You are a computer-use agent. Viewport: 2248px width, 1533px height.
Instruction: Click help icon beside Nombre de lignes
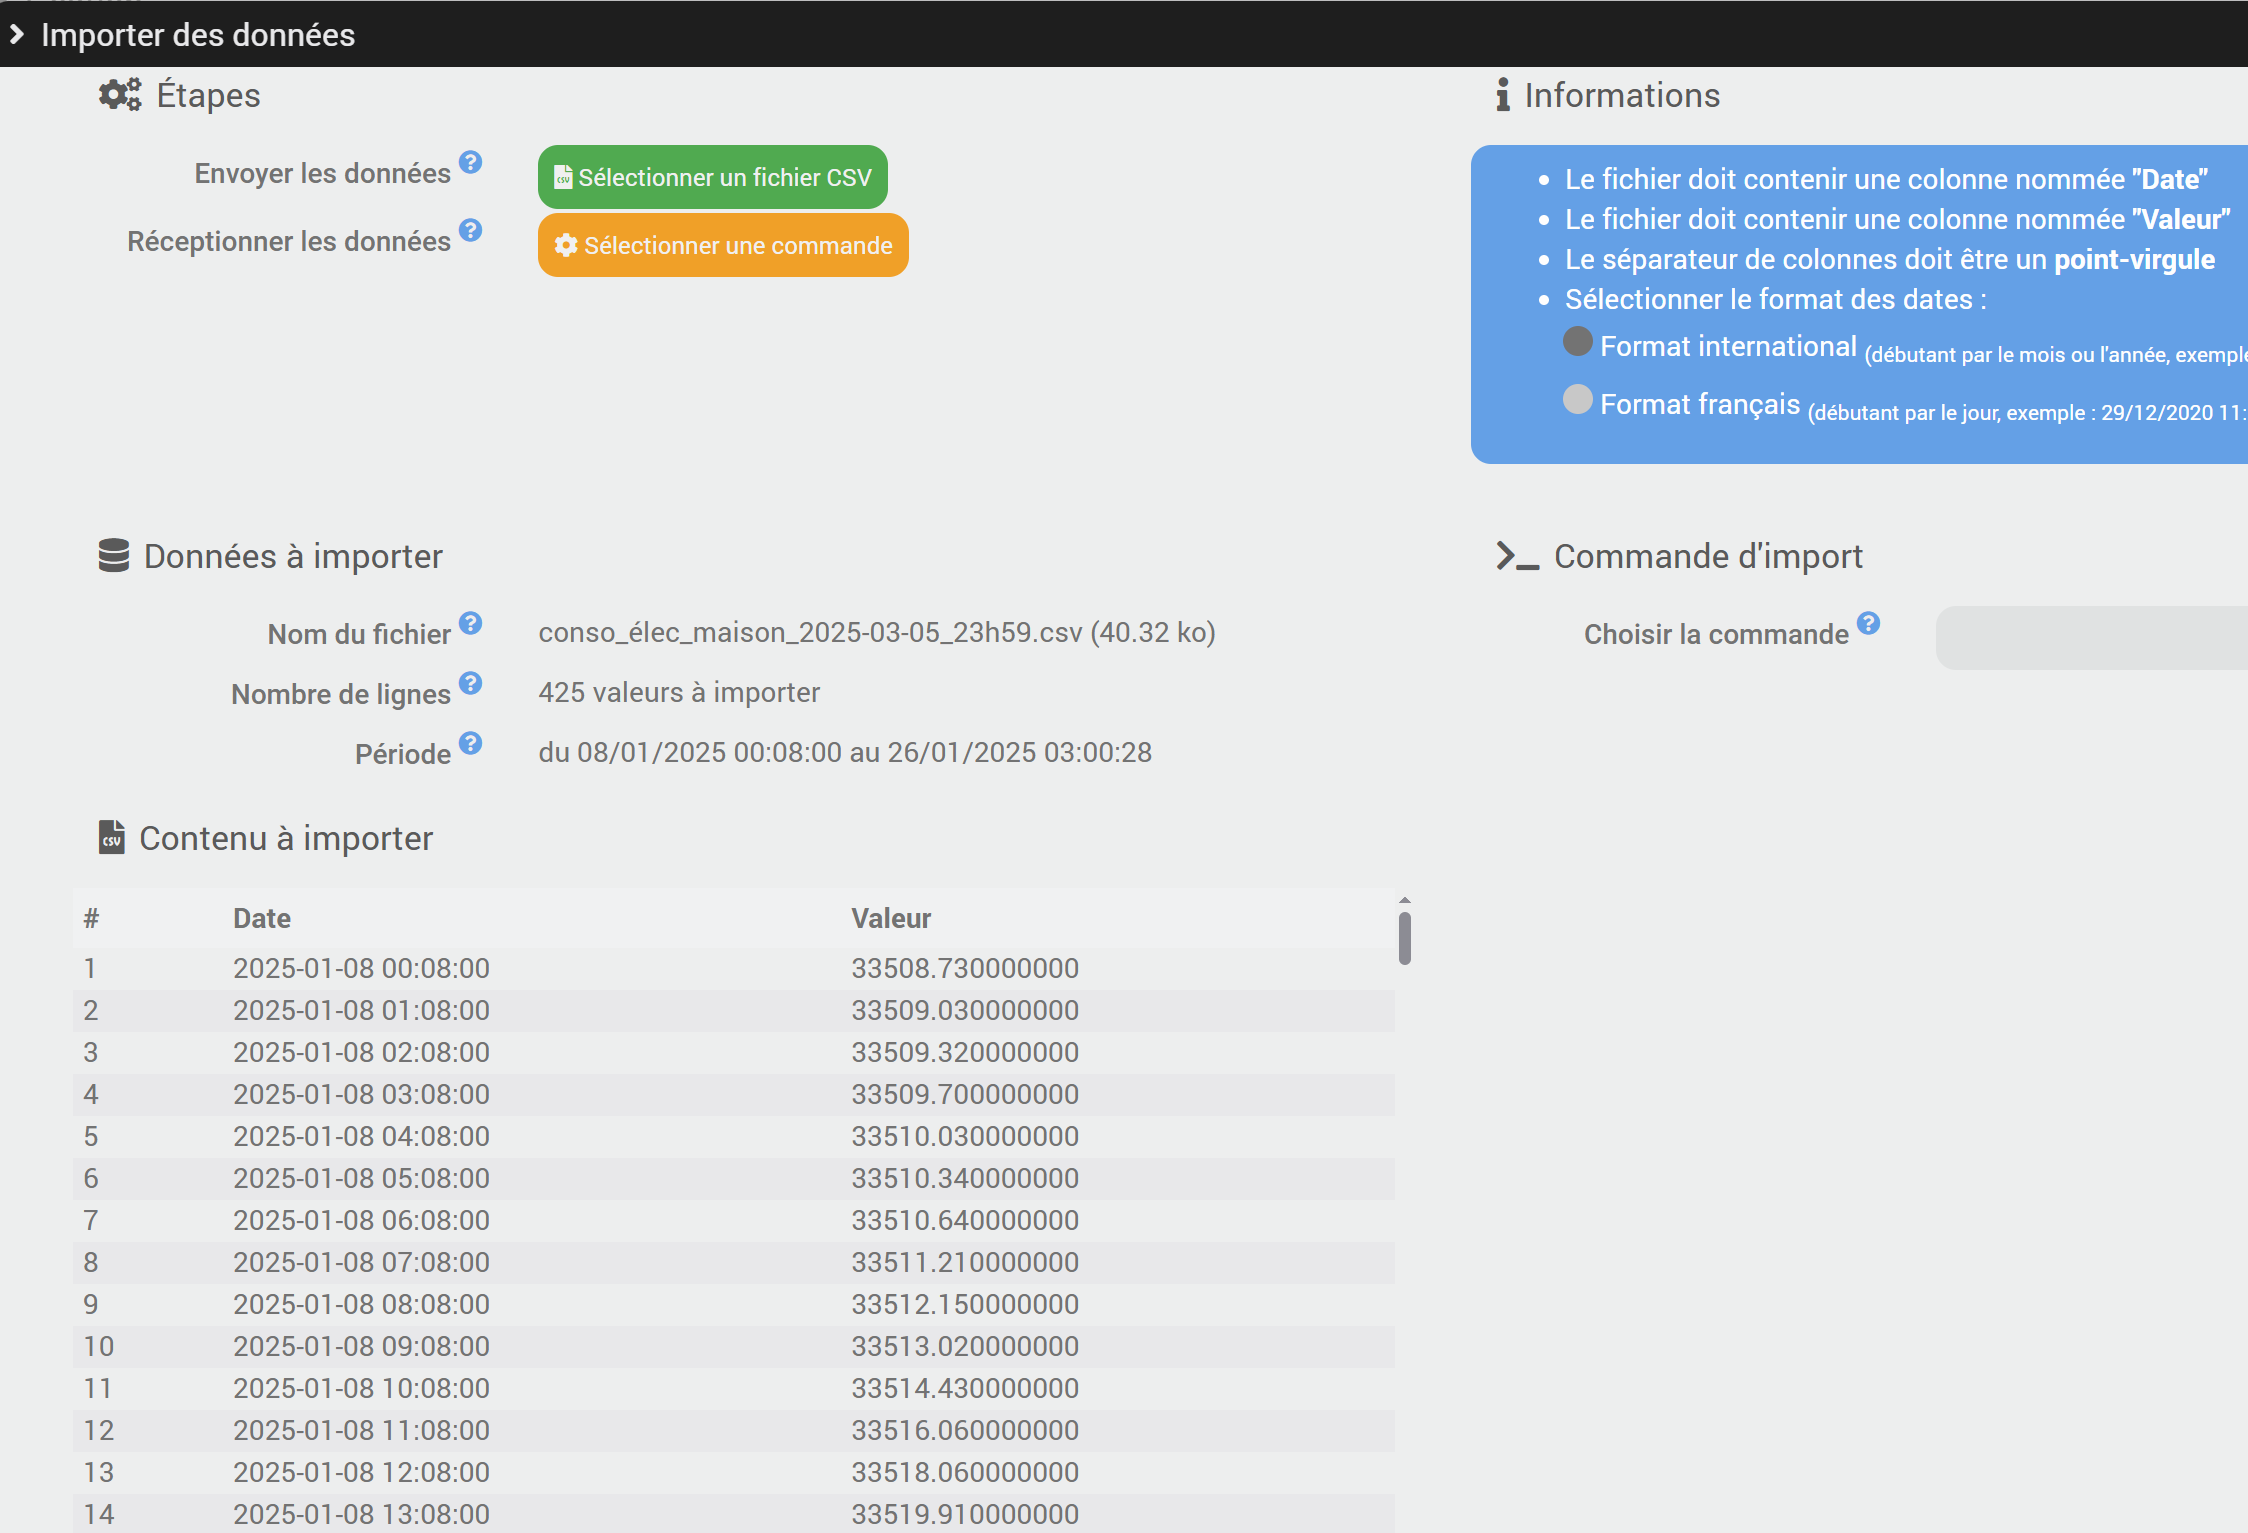point(470,683)
